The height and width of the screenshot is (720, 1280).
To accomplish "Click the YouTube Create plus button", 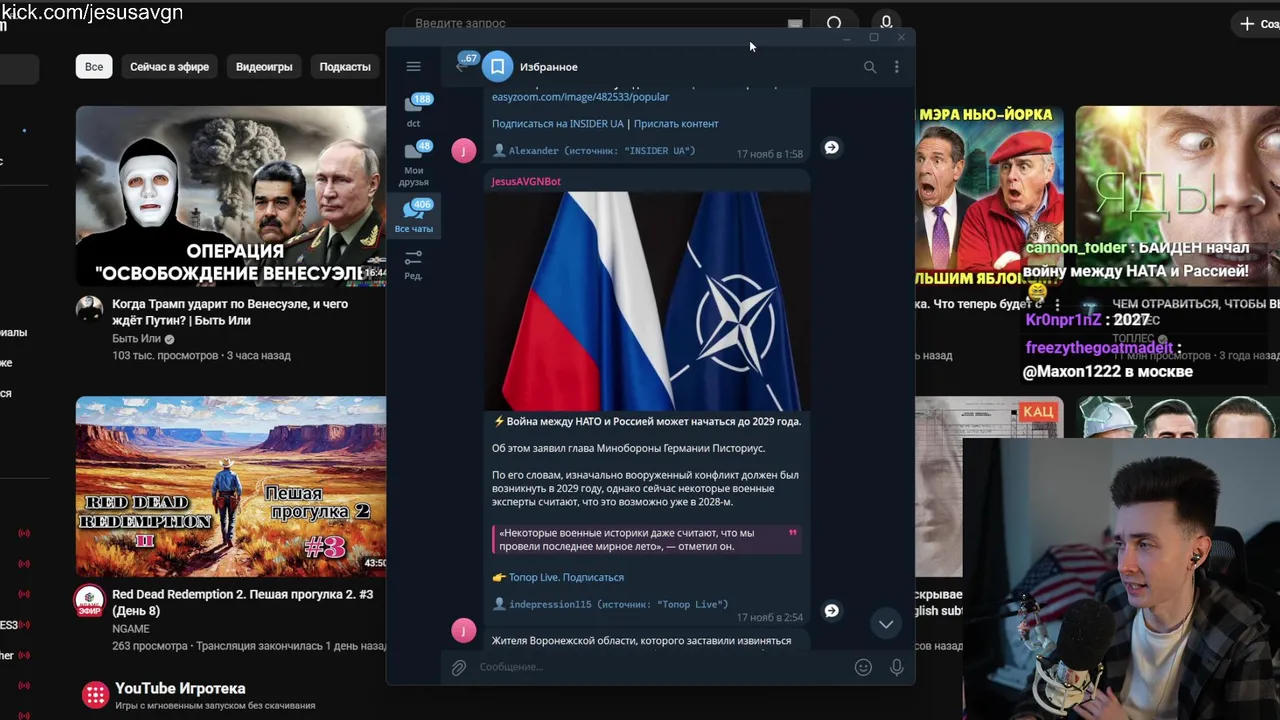I will point(1258,23).
